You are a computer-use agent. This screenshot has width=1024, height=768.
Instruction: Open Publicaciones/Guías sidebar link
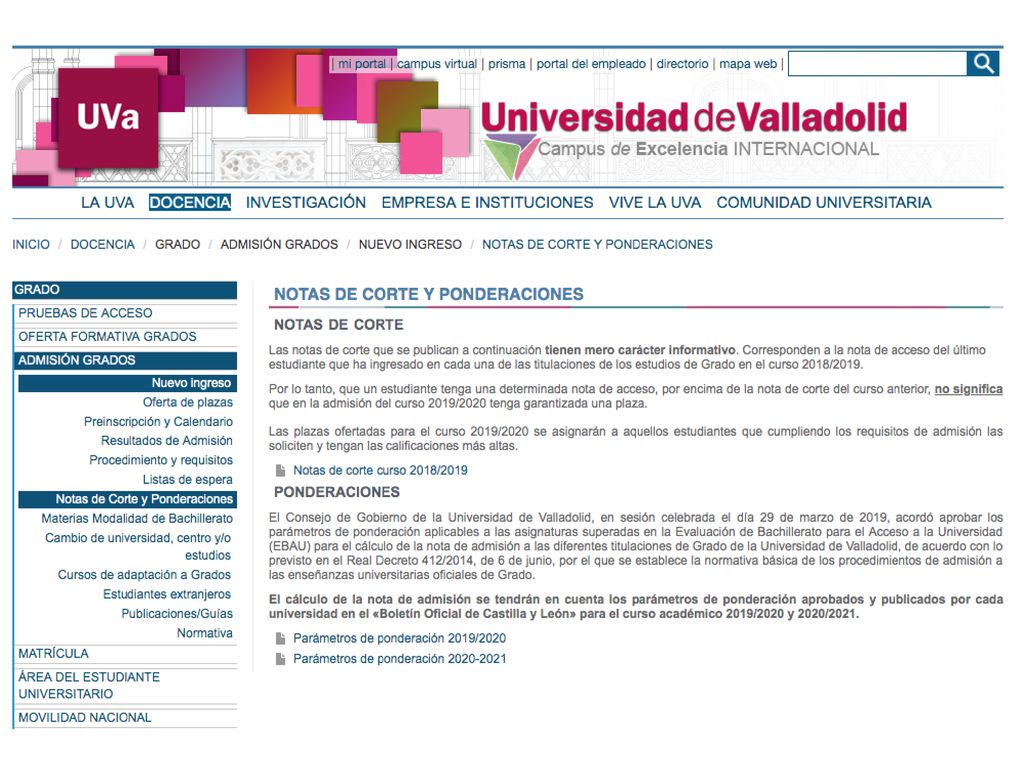[177, 614]
